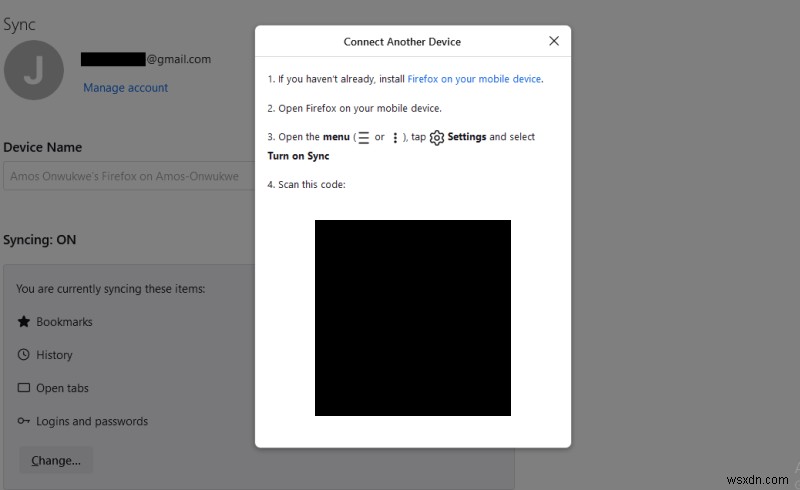Click the three-dot menu icon in step 3
Viewport: 800px width, 490px height.
(395, 137)
